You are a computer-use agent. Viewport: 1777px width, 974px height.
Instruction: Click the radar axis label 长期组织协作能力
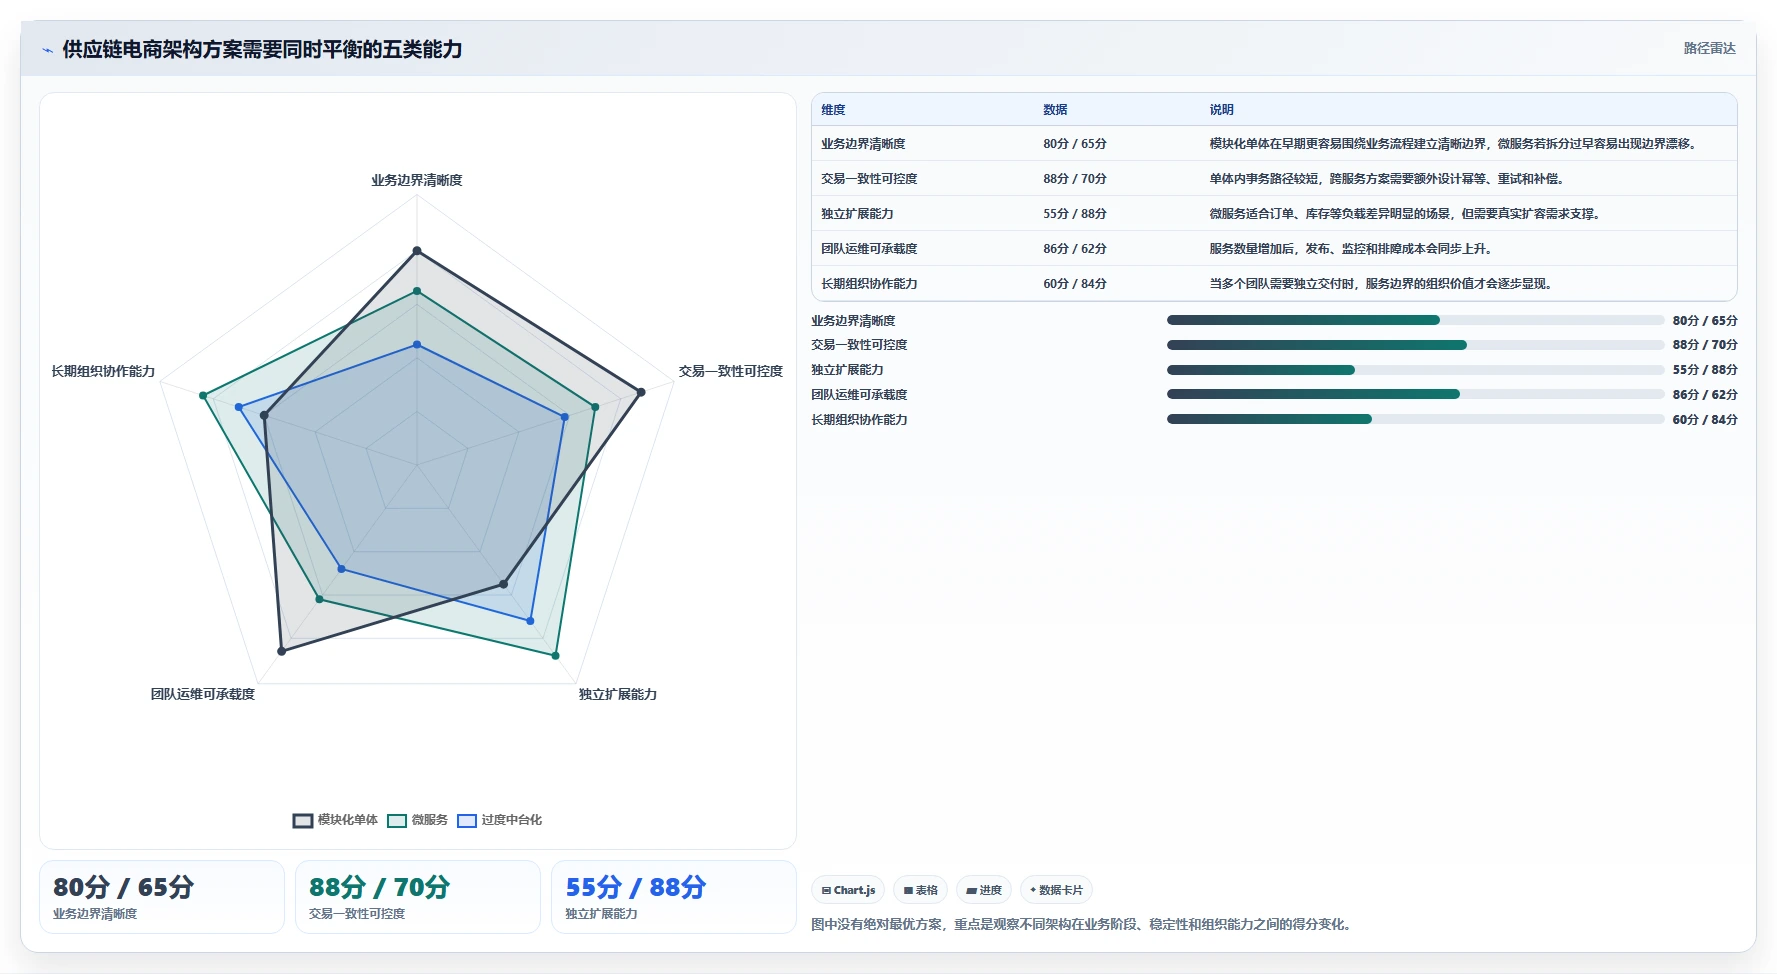(103, 371)
